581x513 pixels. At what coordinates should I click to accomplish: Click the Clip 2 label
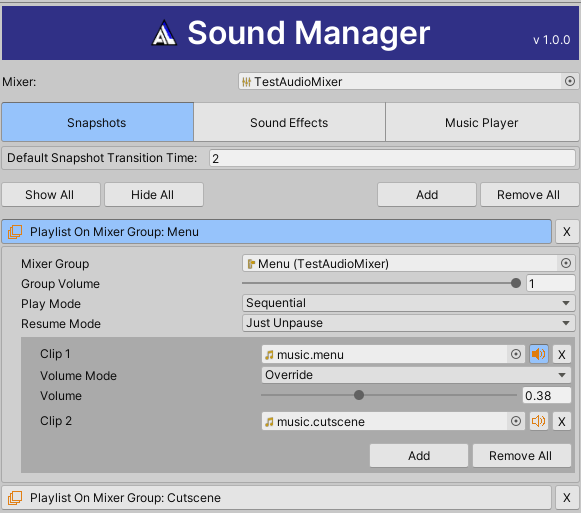56,421
